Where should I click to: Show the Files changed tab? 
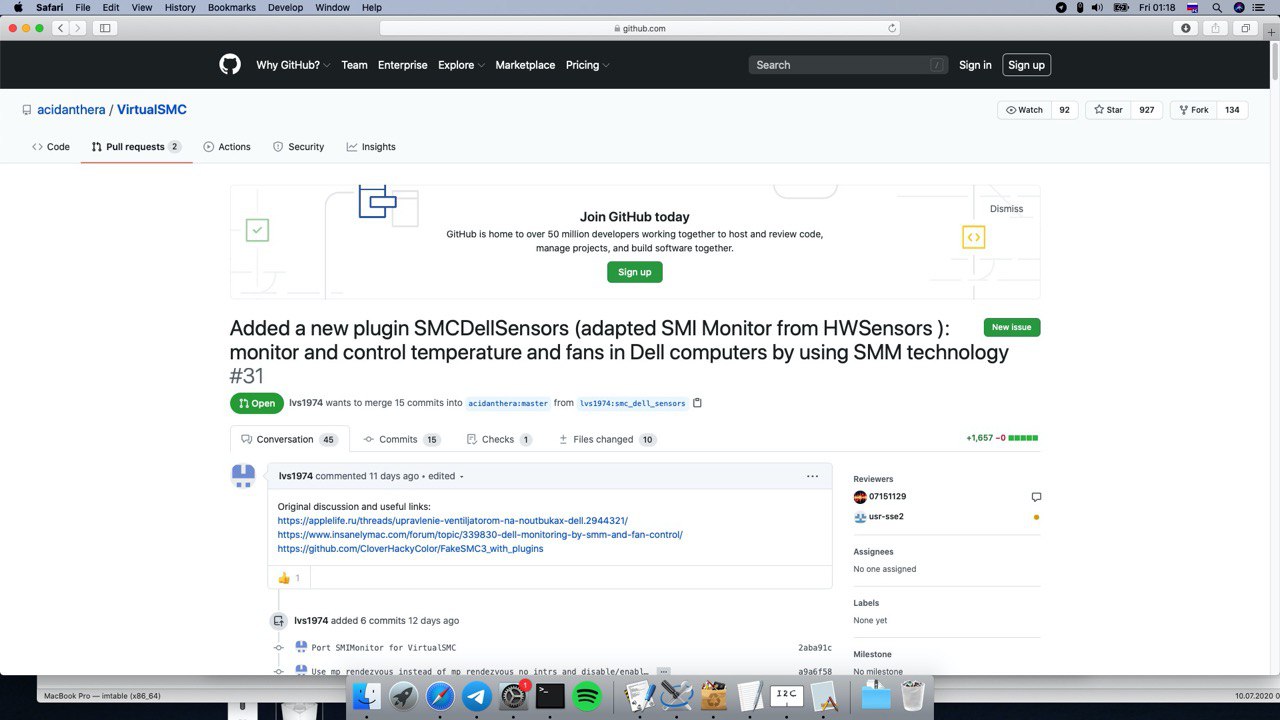coord(607,439)
